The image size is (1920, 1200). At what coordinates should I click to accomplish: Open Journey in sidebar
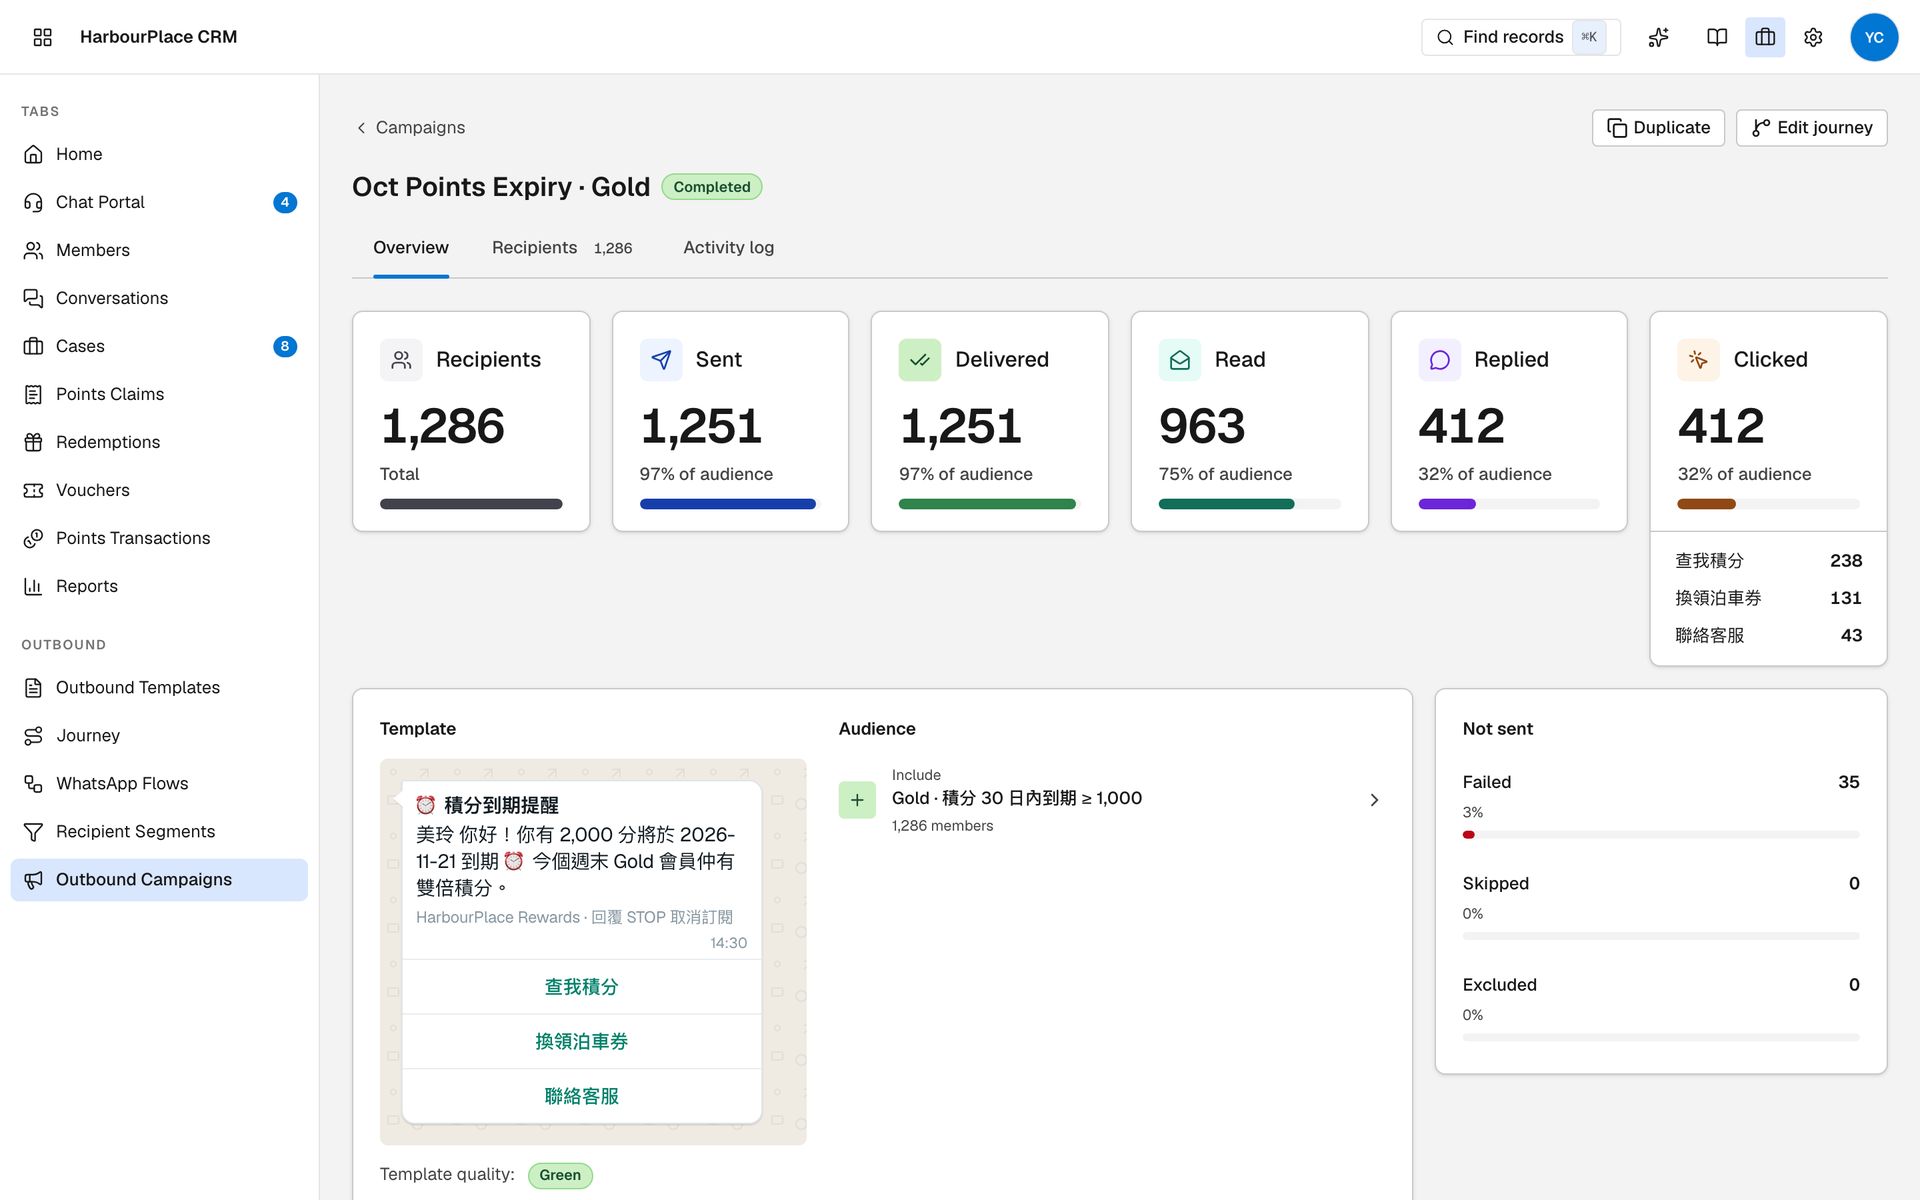click(x=159, y=735)
